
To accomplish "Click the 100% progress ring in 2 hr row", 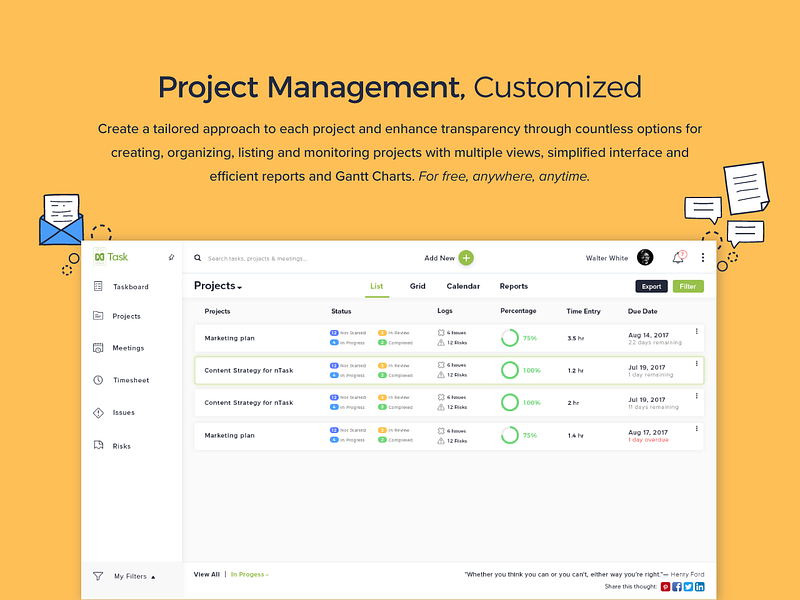I will [x=509, y=403].
